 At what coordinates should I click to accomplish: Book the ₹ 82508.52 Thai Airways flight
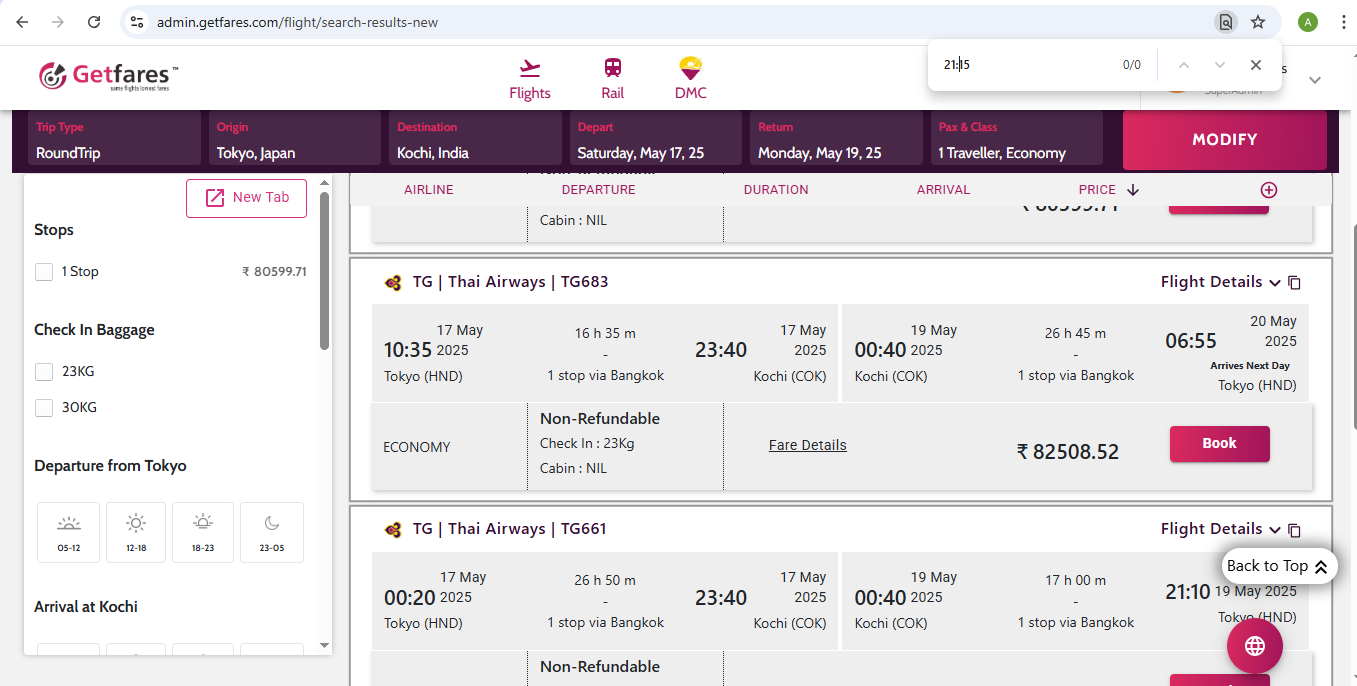(1219, 444)
